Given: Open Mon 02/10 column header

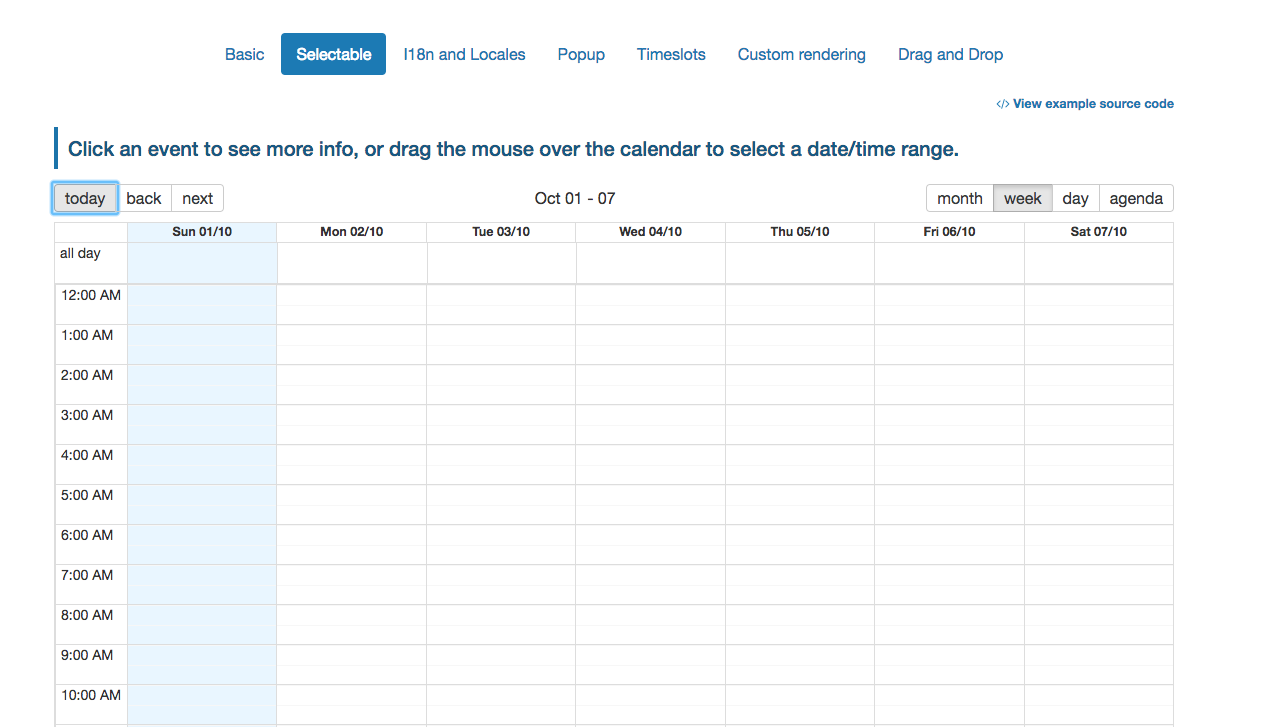Looking at the screenshot, I should (351, 232).
